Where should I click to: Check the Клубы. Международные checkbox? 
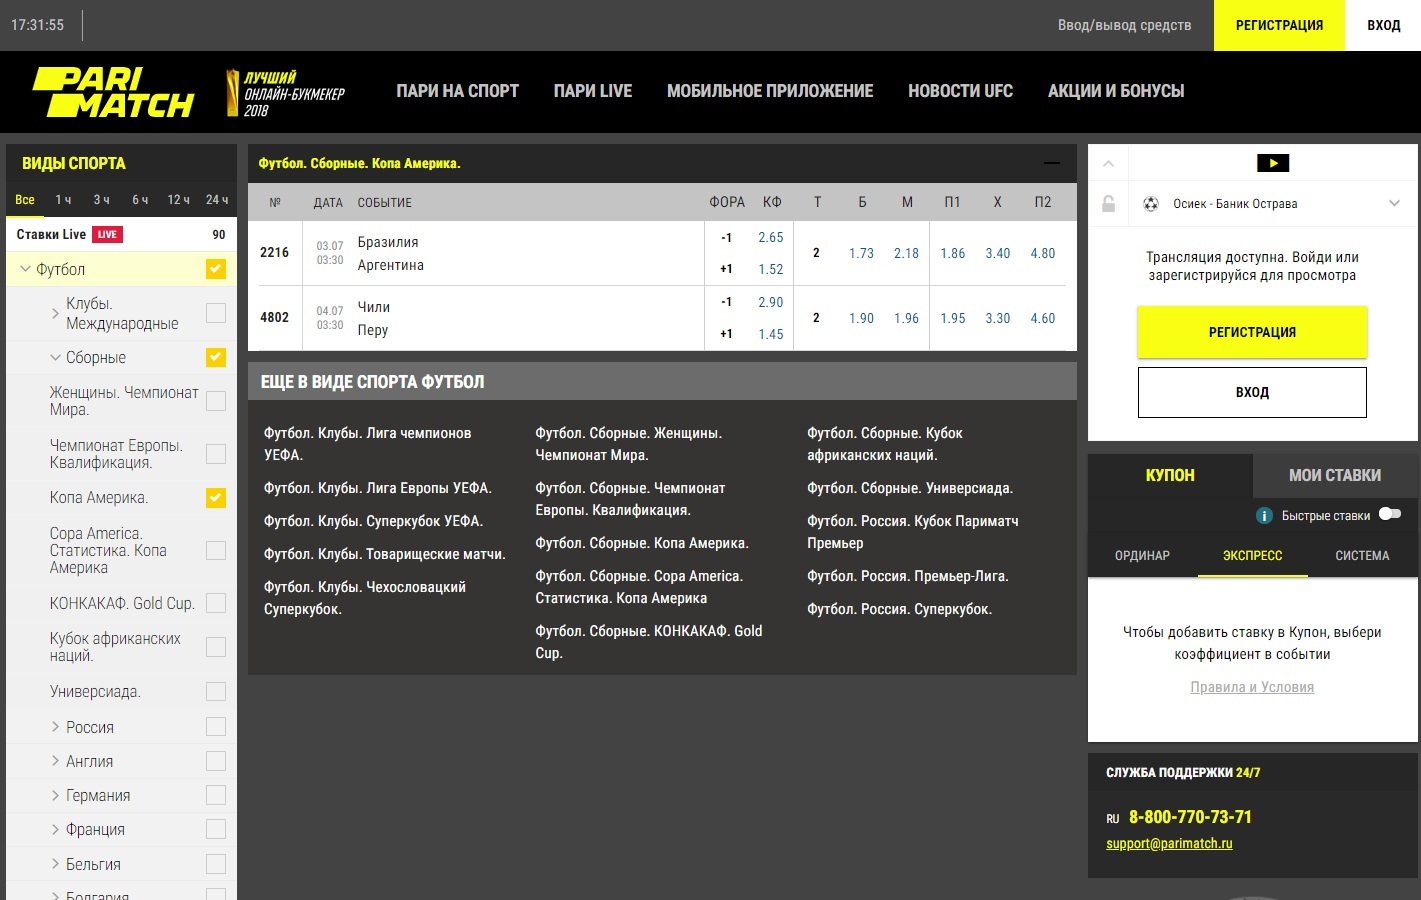(216, 313)
